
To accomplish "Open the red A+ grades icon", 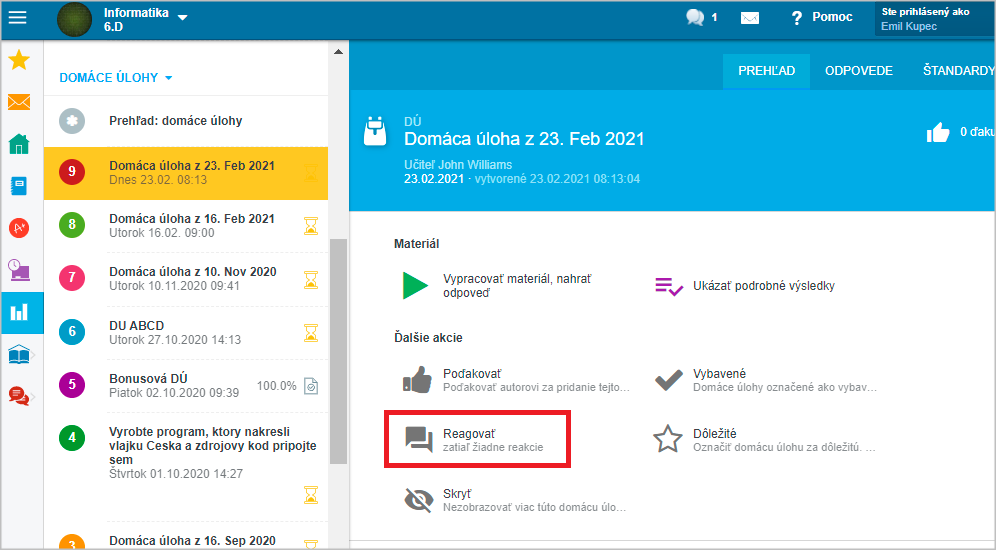I will pyautogui.click(x=19, y=227).
